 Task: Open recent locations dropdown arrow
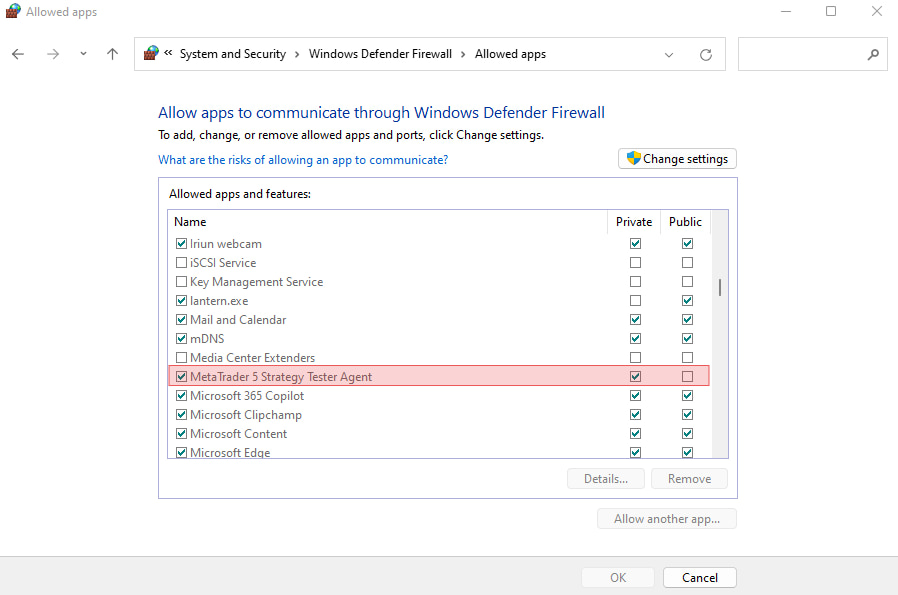84,54
